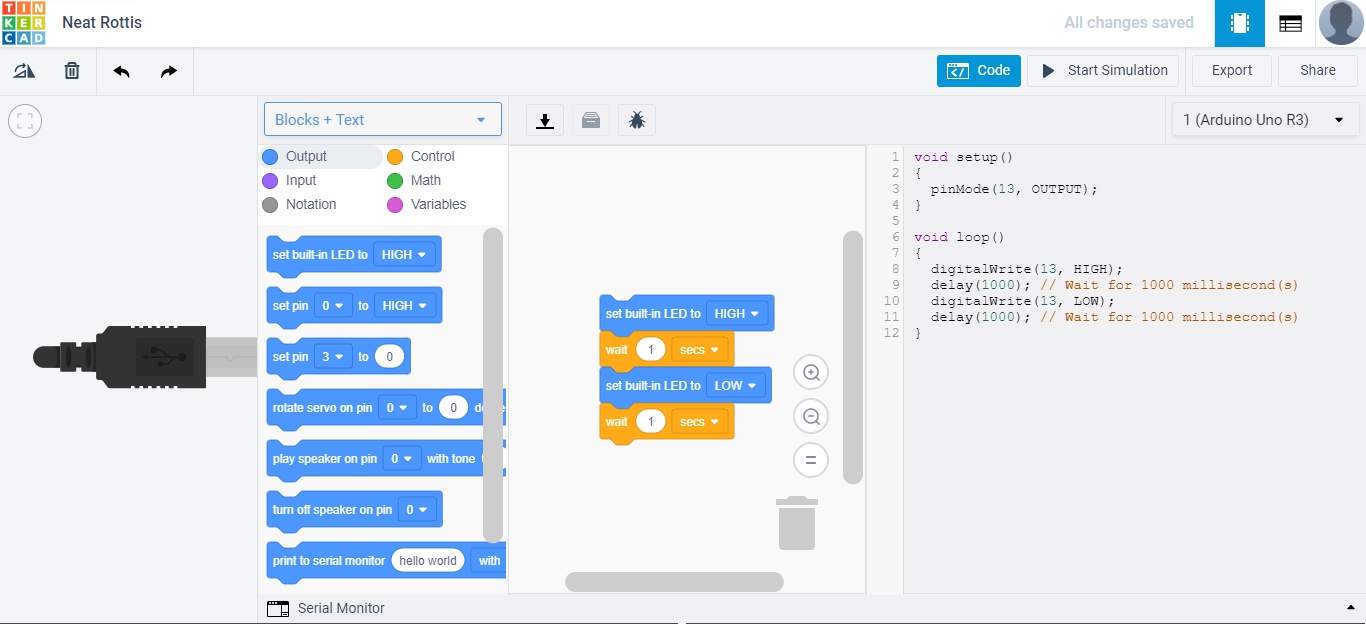Image resolution: width=1366 pixels, height=624 pixels.
Task: Click hello world text field in print block
Action: pyautogui.click(x=428, y=561)
